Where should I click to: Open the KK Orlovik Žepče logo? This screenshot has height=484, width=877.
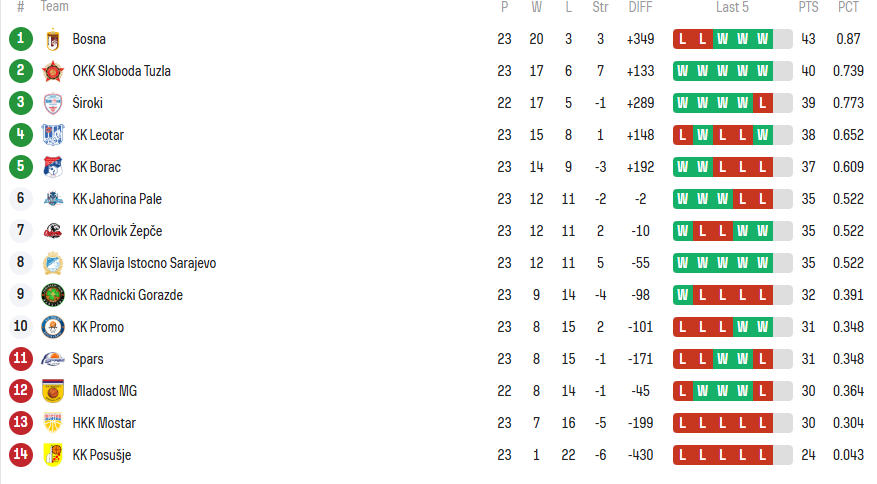click(53, 231)
